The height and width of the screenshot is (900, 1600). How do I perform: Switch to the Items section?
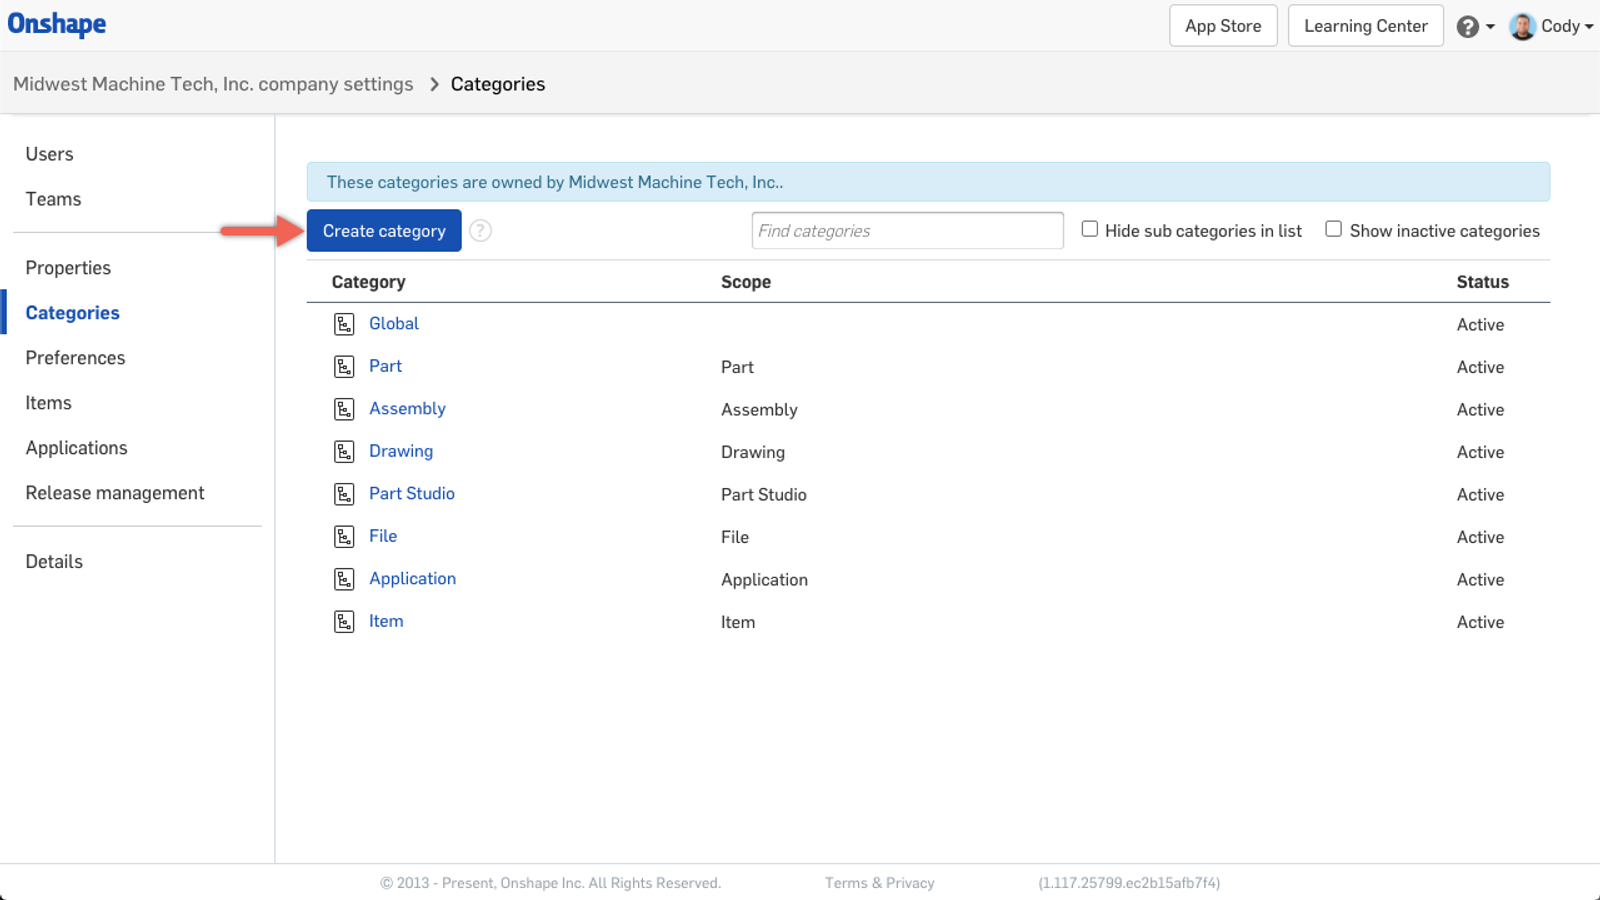tap(48, 402)
